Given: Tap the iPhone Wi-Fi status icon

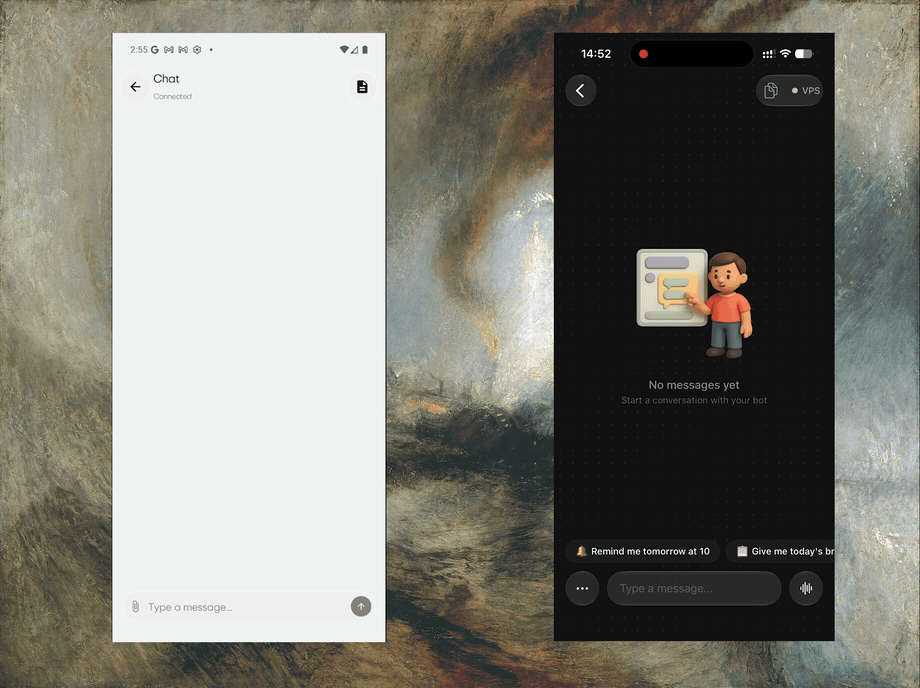Looking at the screenshot, I should [x=785, y=53].
